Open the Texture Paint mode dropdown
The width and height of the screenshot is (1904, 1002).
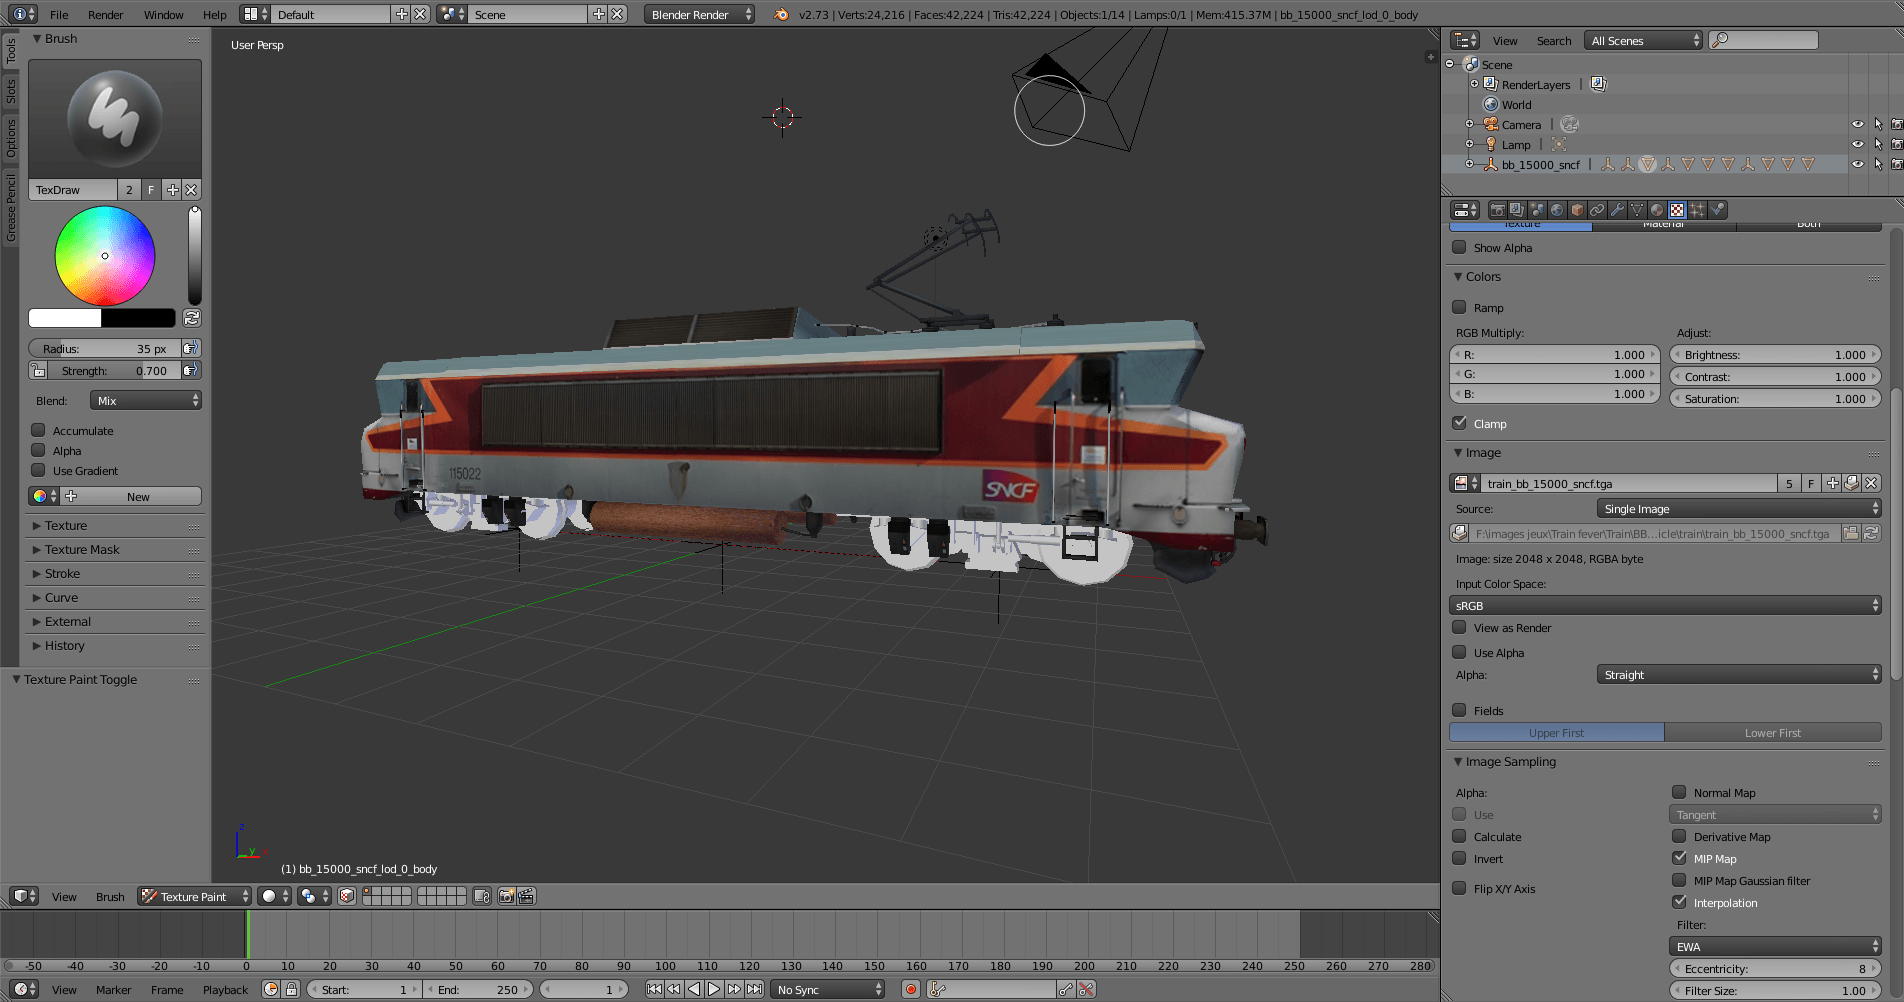pos(194,896)
